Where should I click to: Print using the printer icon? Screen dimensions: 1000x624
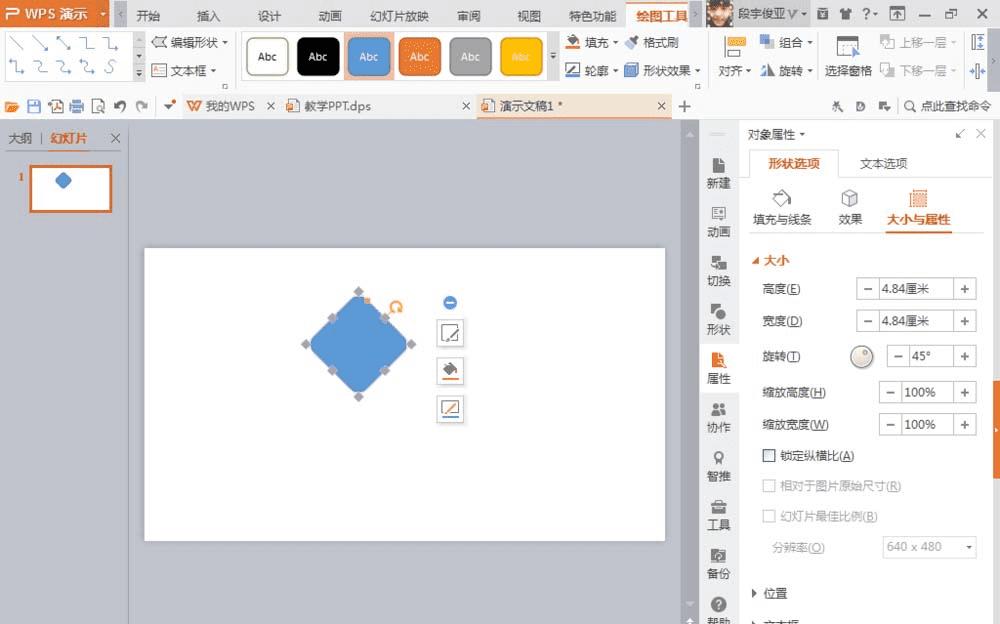77,107
